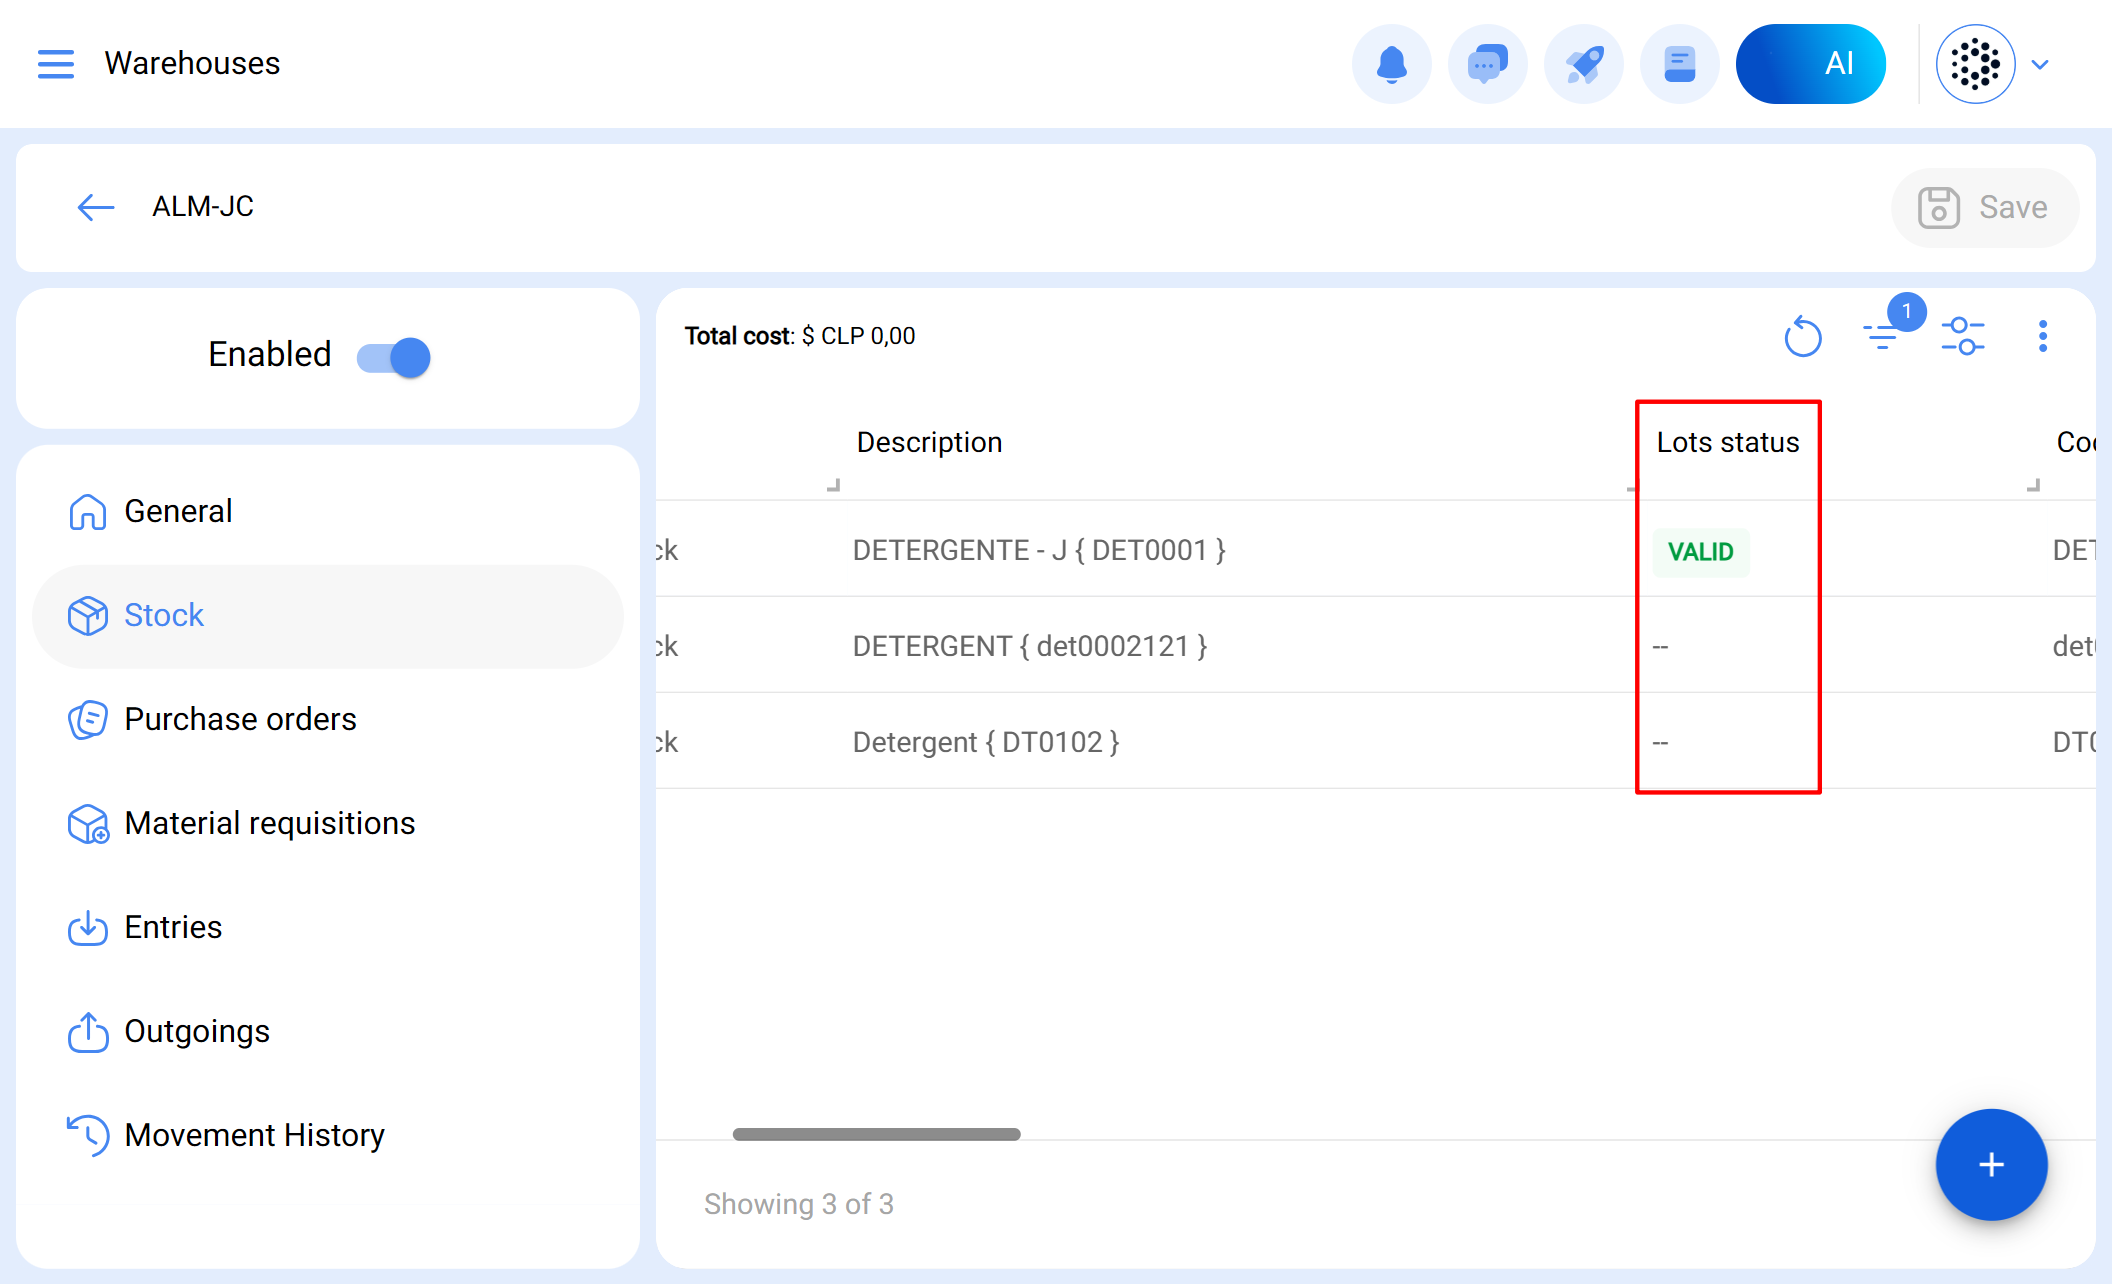The image size is (2112, 1284).
Task: Click the Entries download icon
Action: tap(88, 927)
